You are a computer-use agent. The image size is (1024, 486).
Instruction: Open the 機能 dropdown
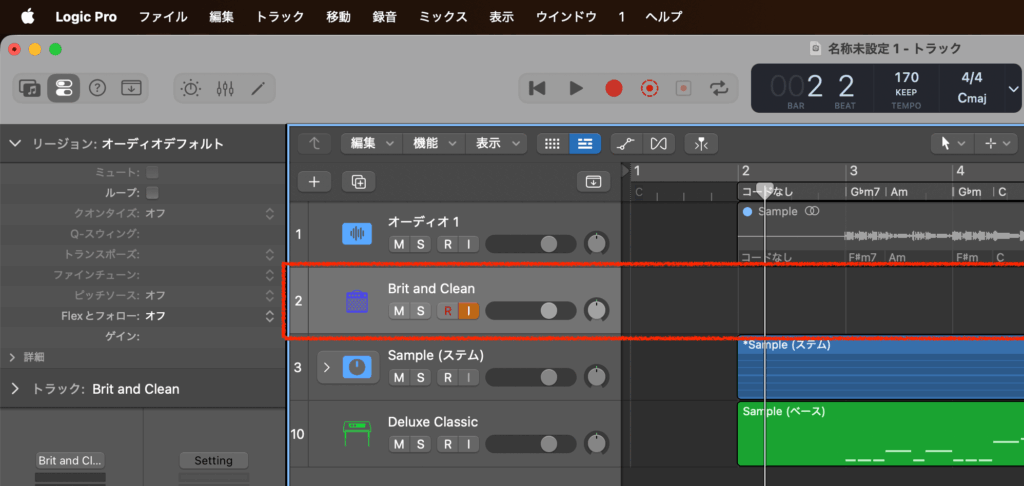(x=434, y=144)
